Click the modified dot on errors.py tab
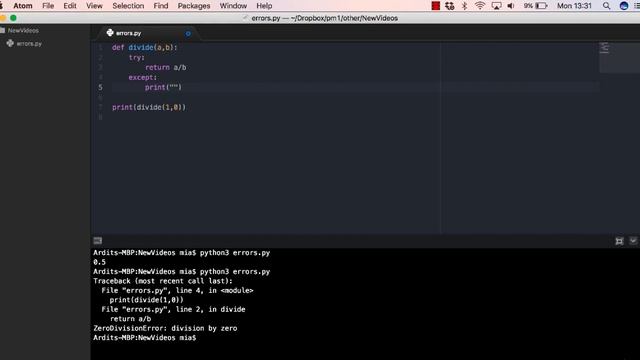640x360 pixels. [x=188, y=33]
